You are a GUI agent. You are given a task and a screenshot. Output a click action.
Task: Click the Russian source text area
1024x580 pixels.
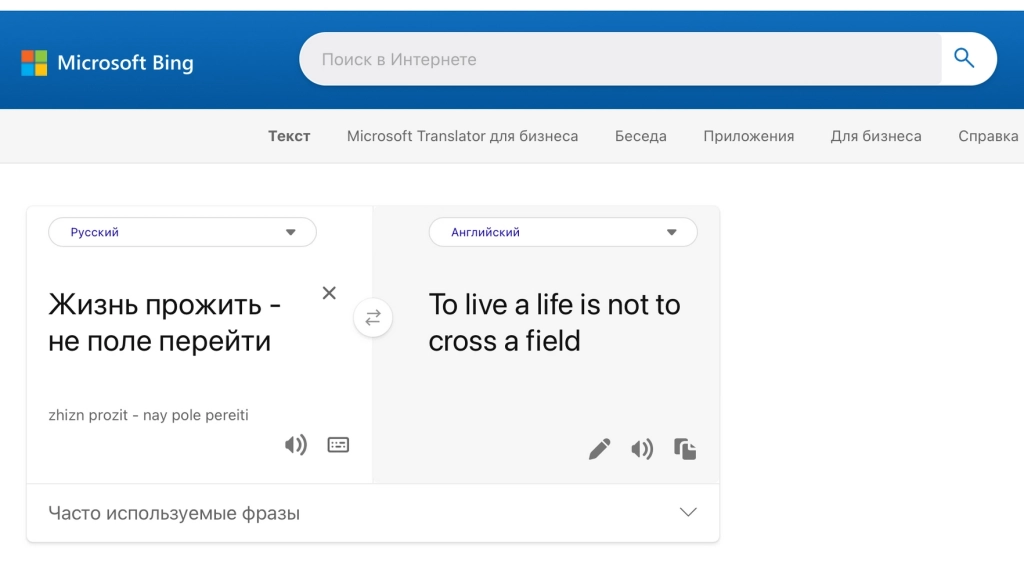tap(165, 323)
